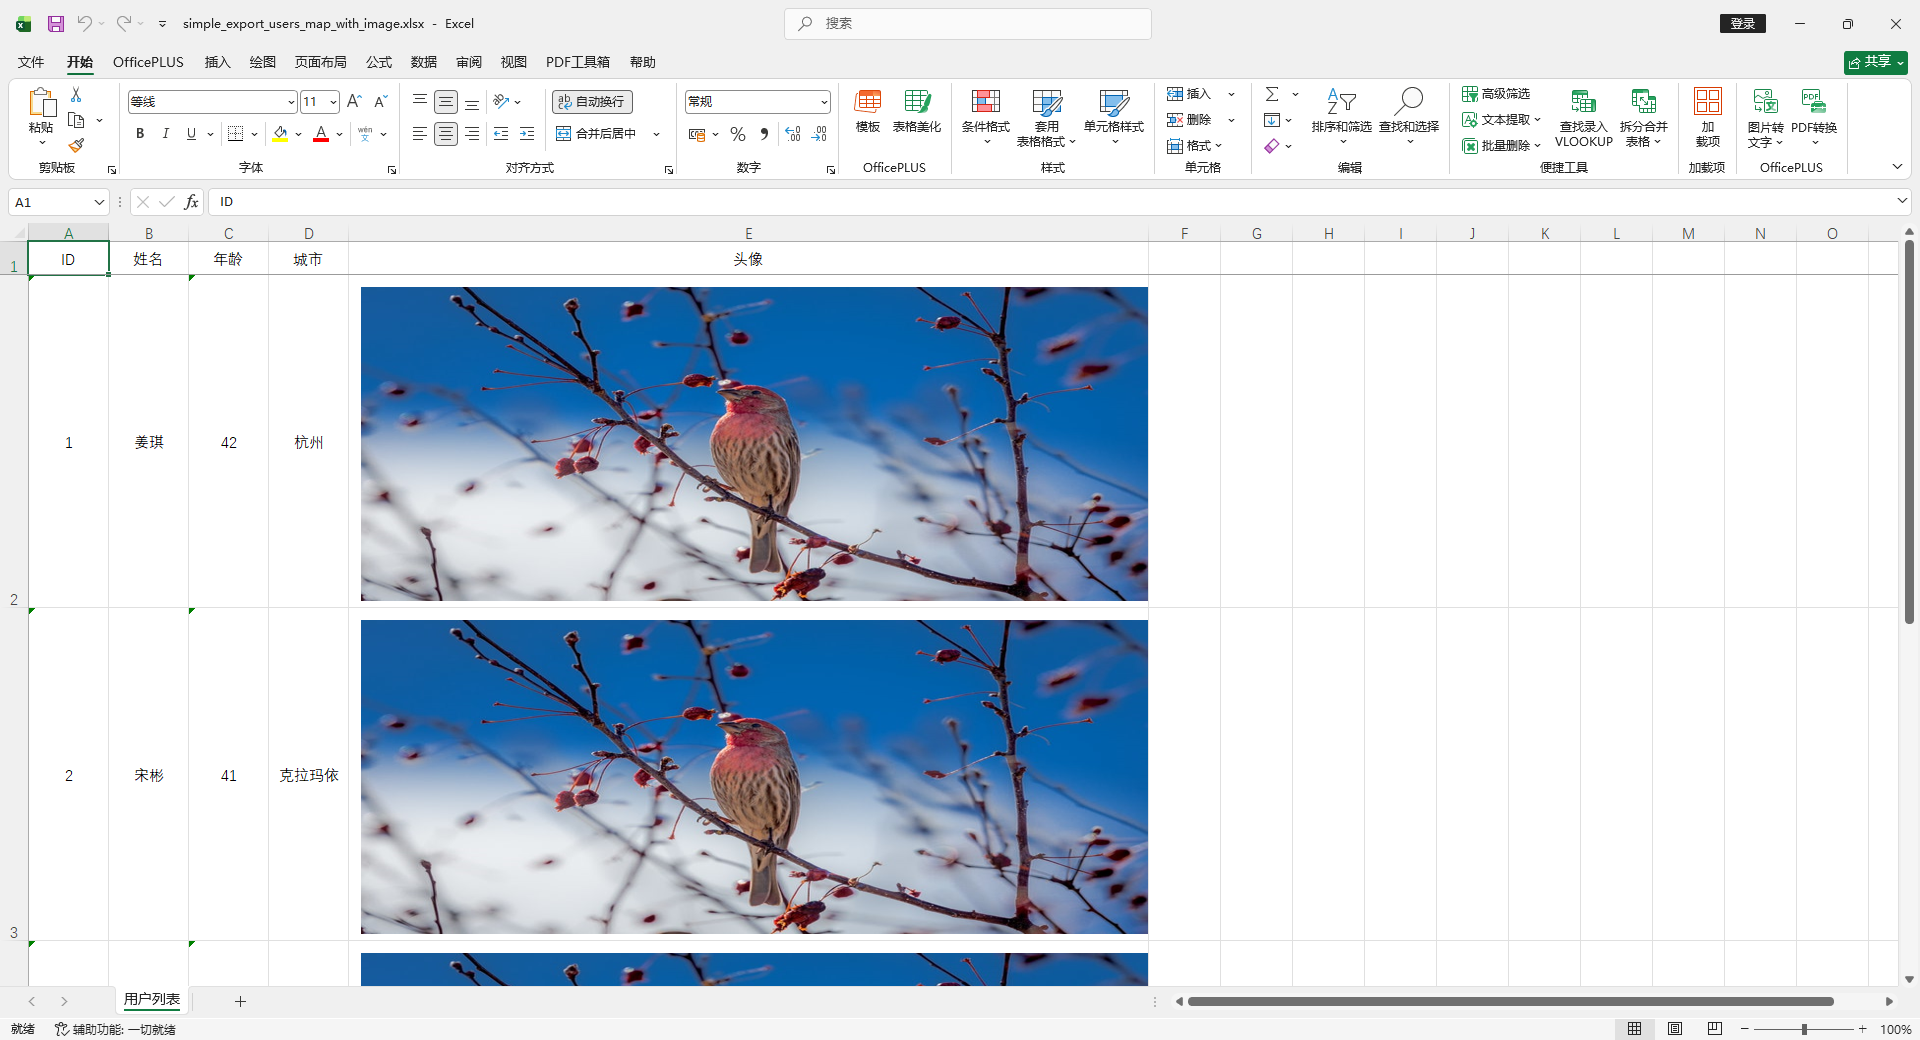Click the percent style icon
Viewport: 1920px width, 1040px height.
click(738, 134)
